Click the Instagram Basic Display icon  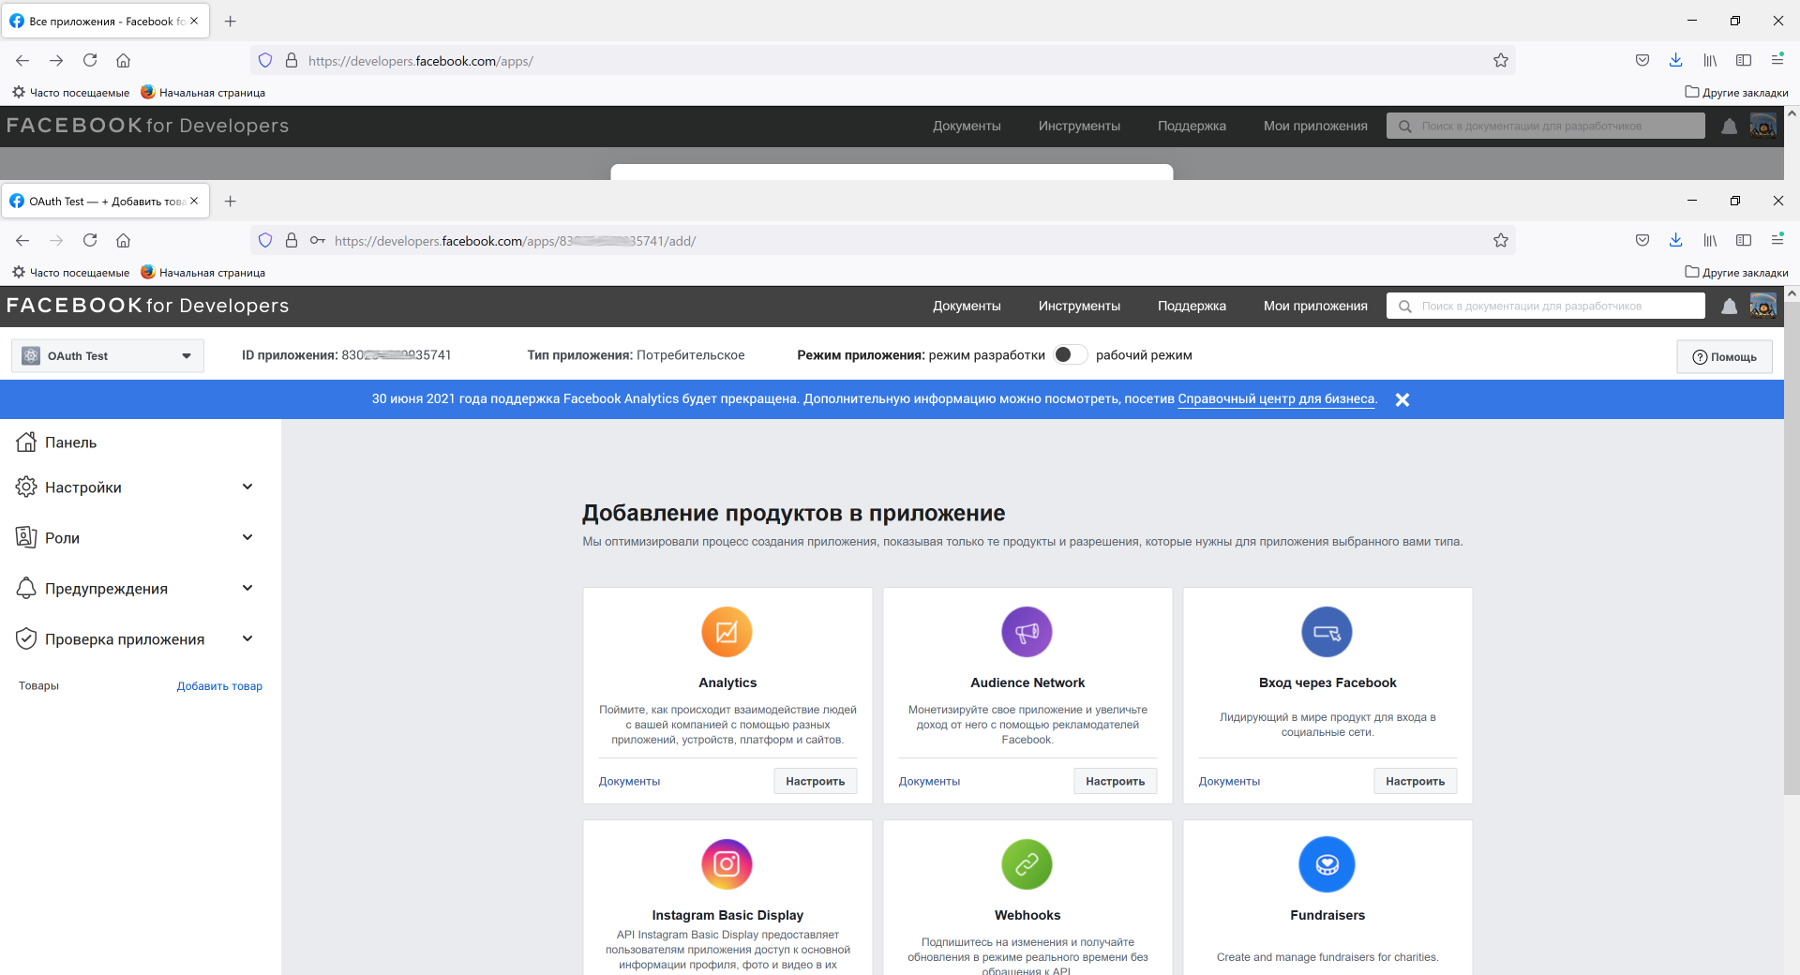pyautogui.click(x=727, y=864)
